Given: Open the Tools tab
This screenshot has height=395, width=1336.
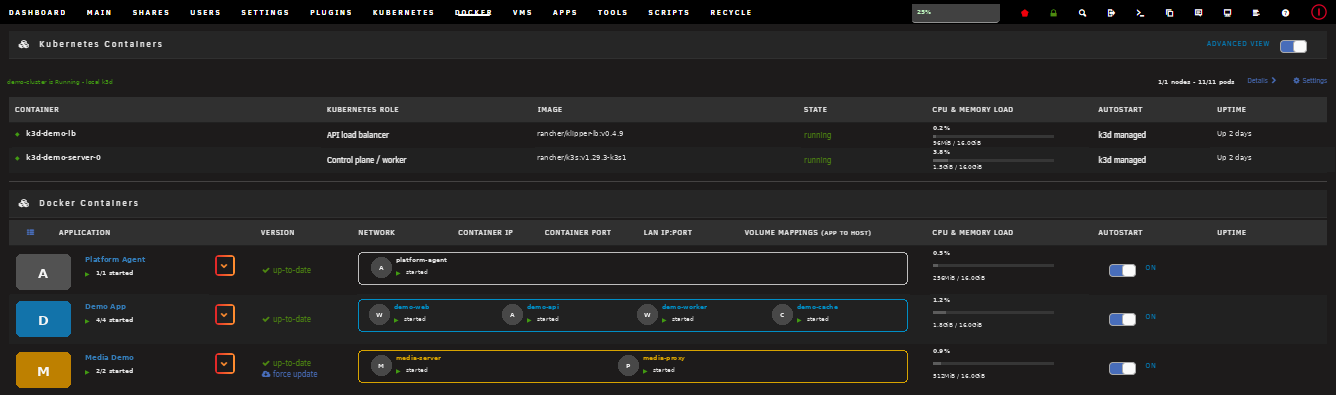Looking at the screenshot, I should (613, 13).
